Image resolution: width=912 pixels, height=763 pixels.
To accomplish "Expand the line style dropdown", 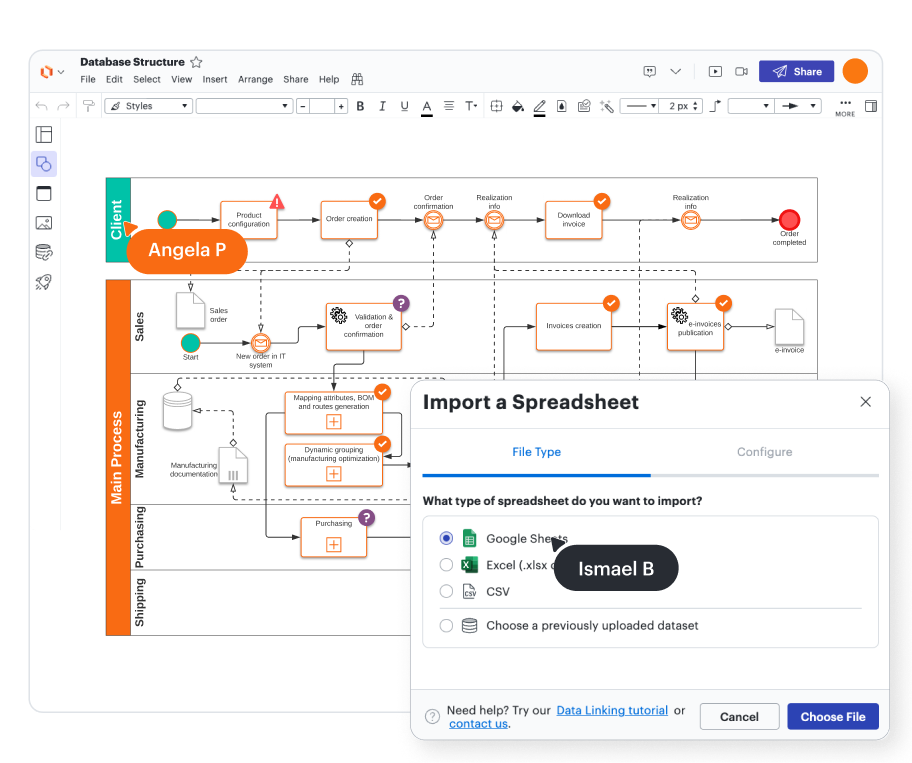I will [639, 106].
